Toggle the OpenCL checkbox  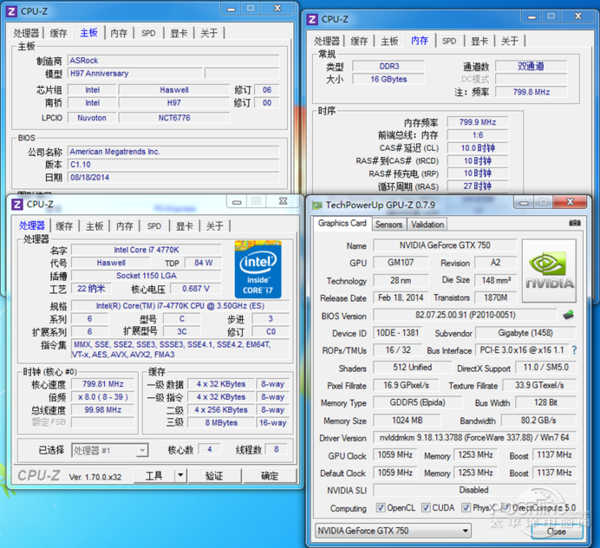point(379,508)
